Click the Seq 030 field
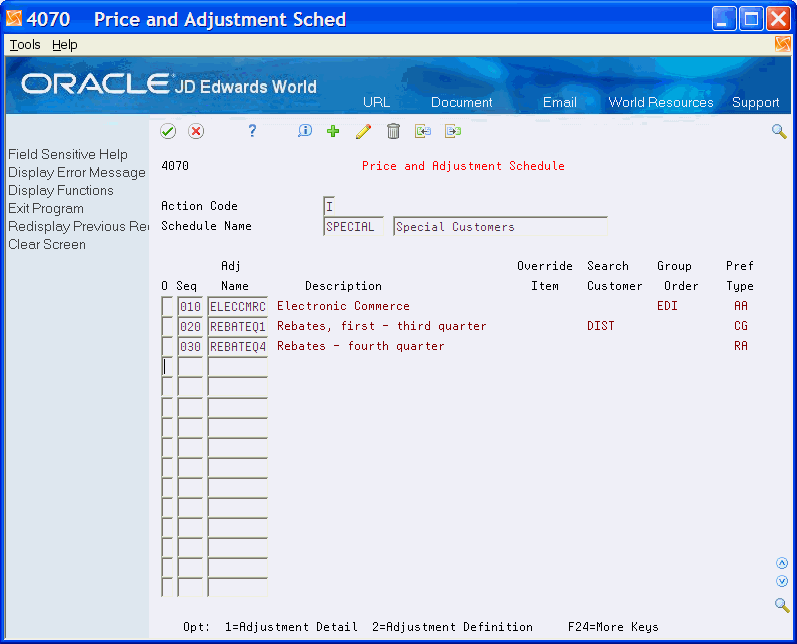 click(x=190, y=347)
